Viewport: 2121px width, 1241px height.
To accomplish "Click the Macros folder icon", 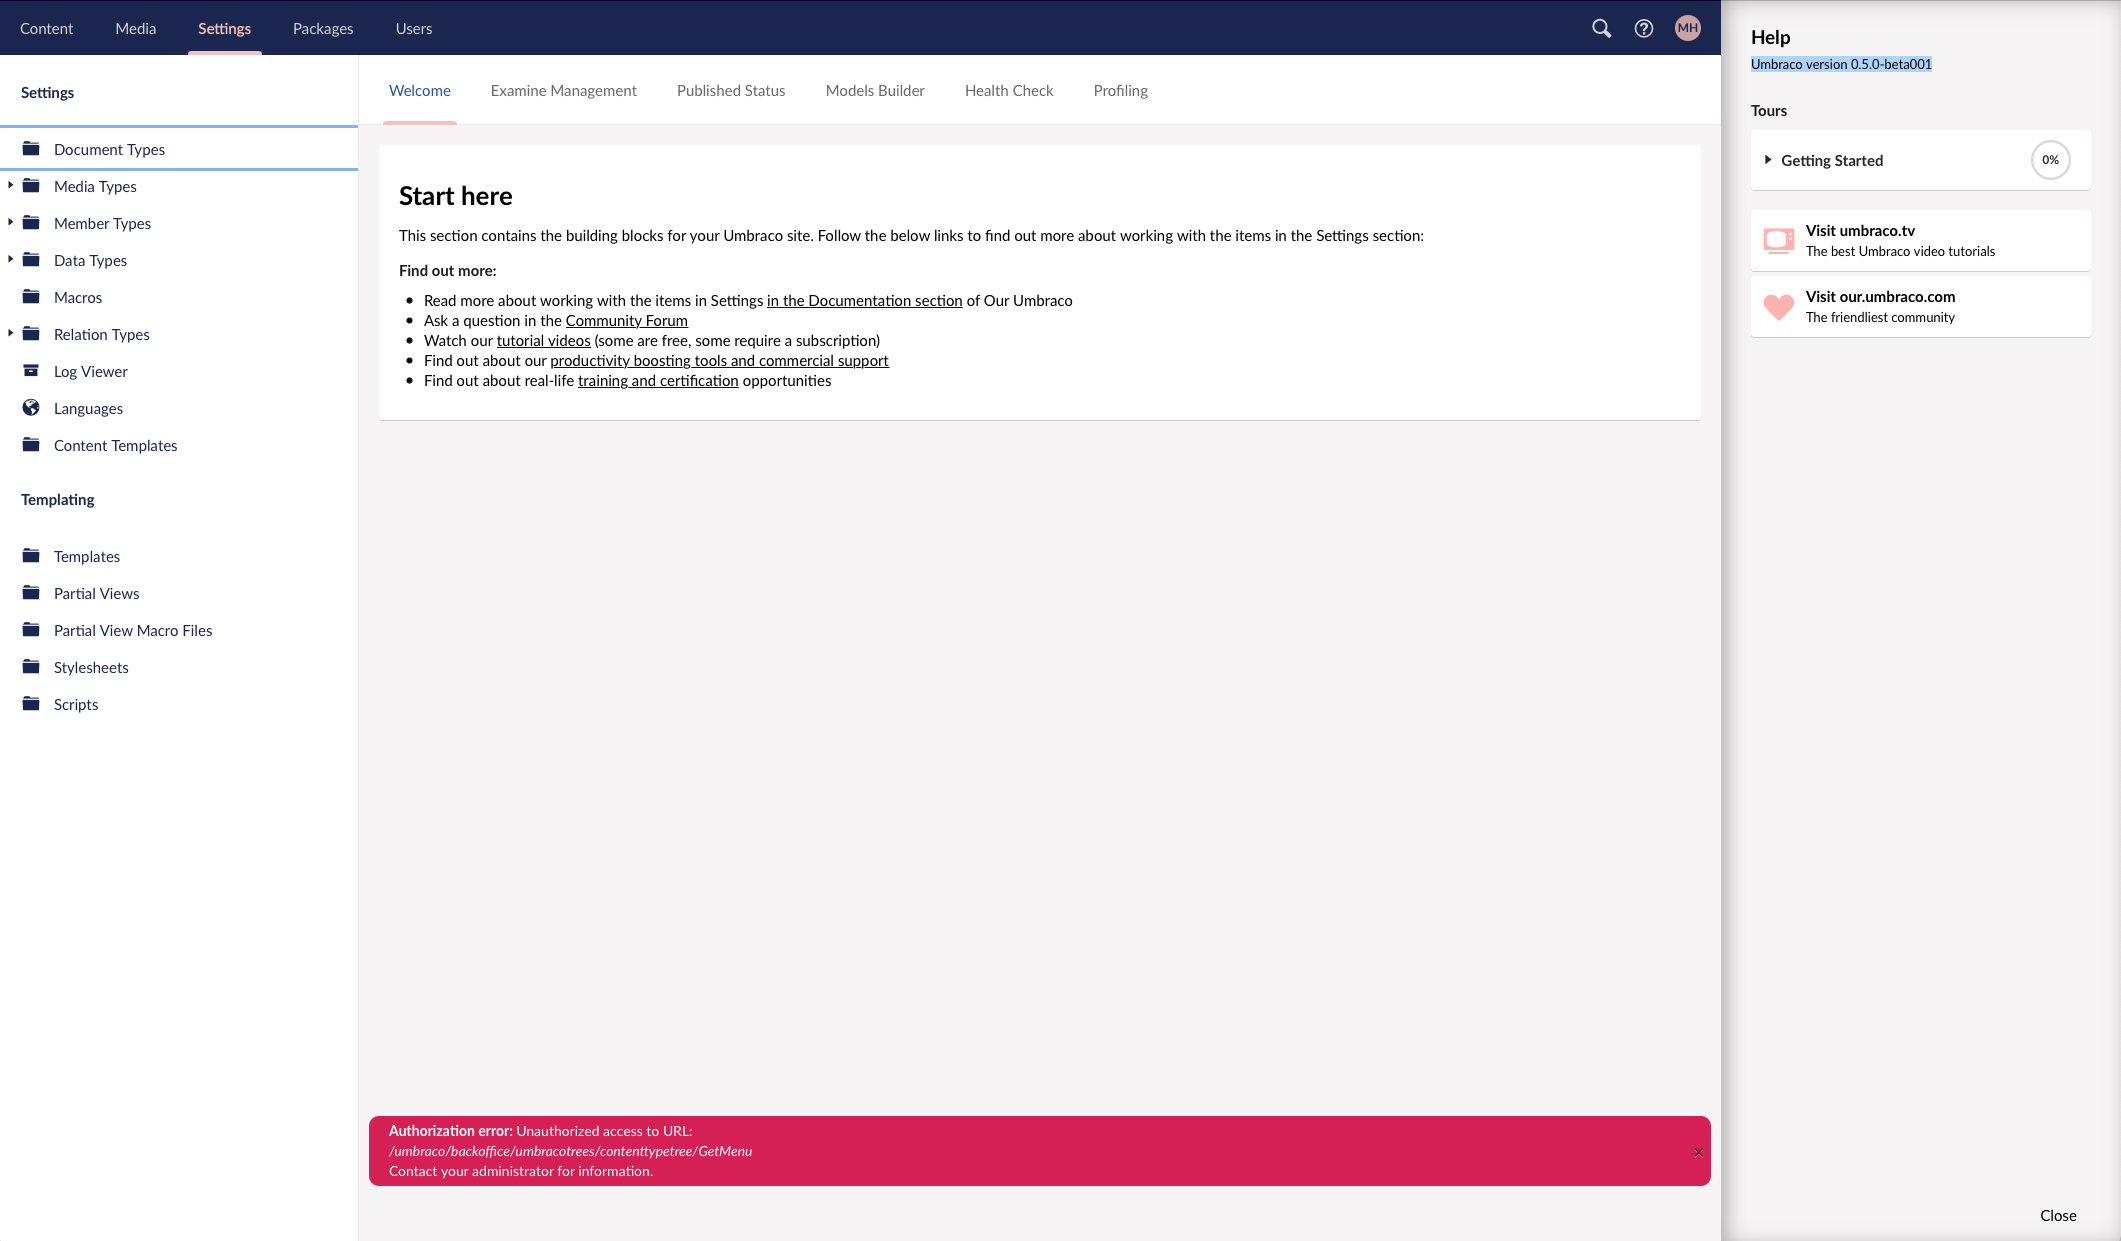I will coord(31,297).
